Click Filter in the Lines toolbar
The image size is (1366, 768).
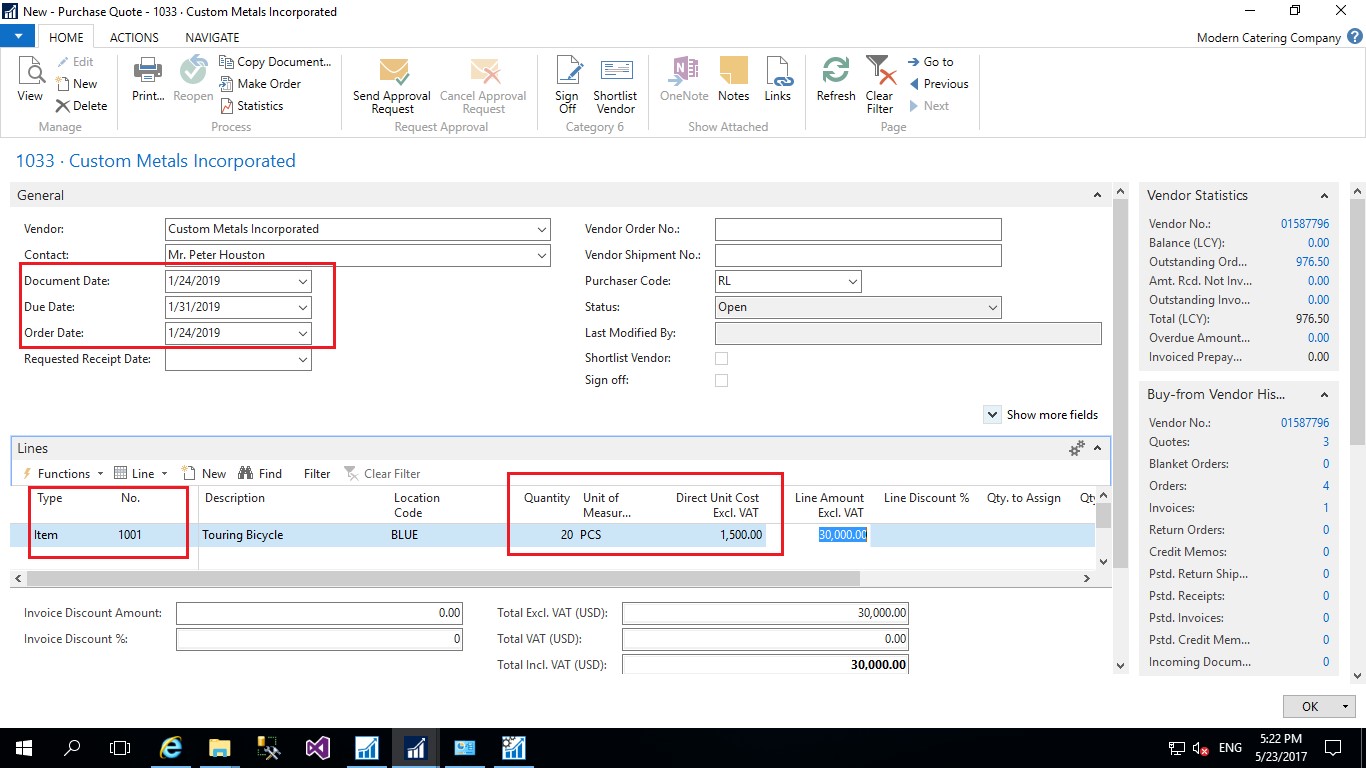(317, 474)
